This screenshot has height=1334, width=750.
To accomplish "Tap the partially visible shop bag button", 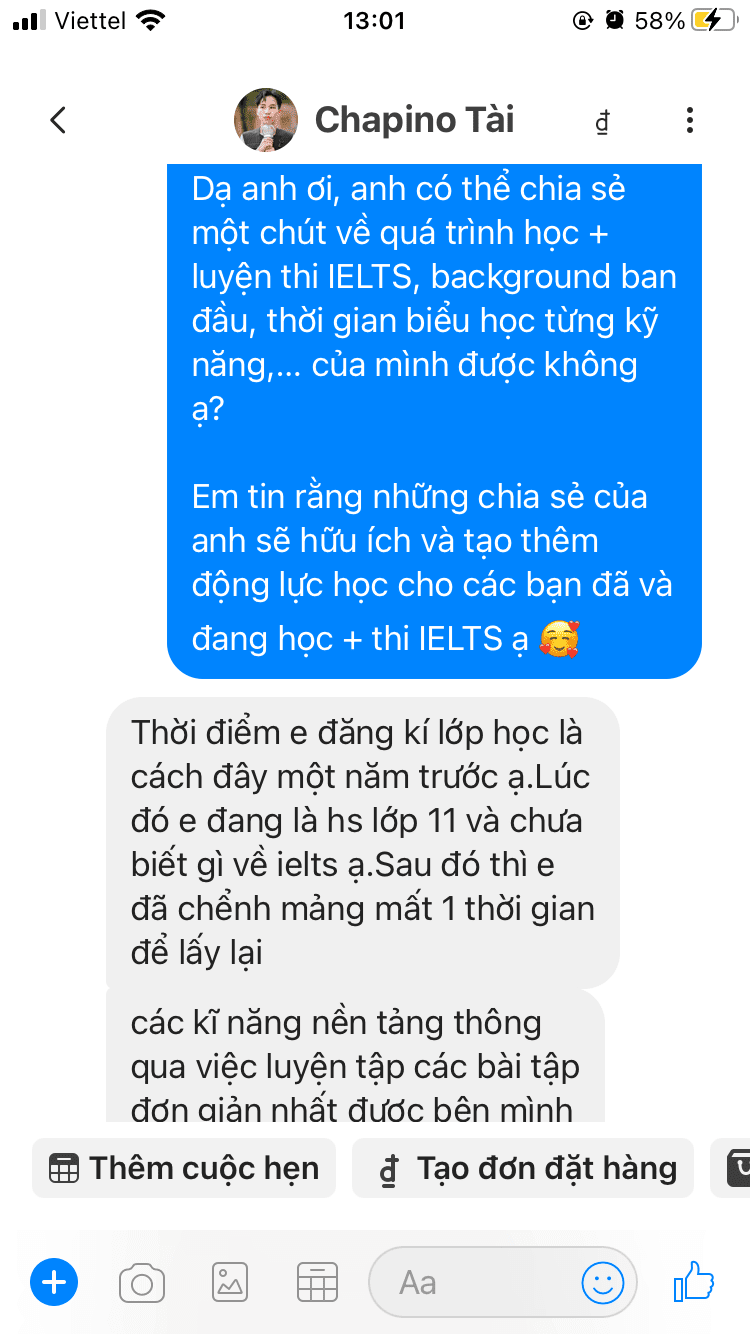I will (731, 1168).
